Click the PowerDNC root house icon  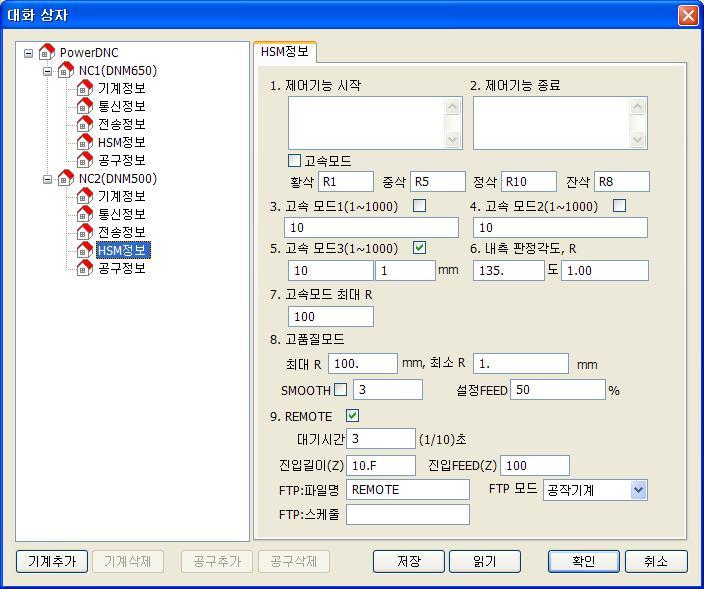tap(47, 52)
